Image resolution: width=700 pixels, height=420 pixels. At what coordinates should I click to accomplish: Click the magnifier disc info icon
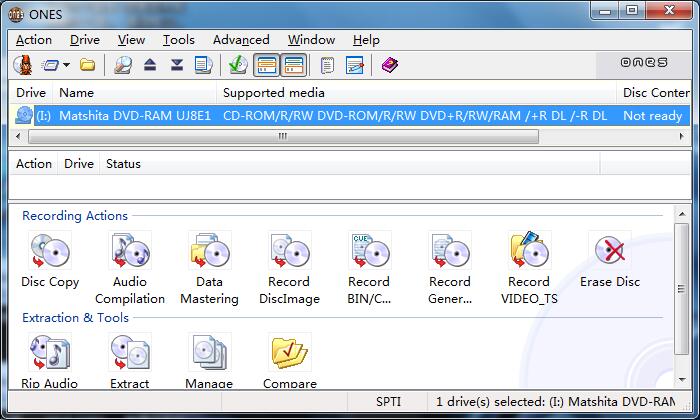tap(122, 66)
